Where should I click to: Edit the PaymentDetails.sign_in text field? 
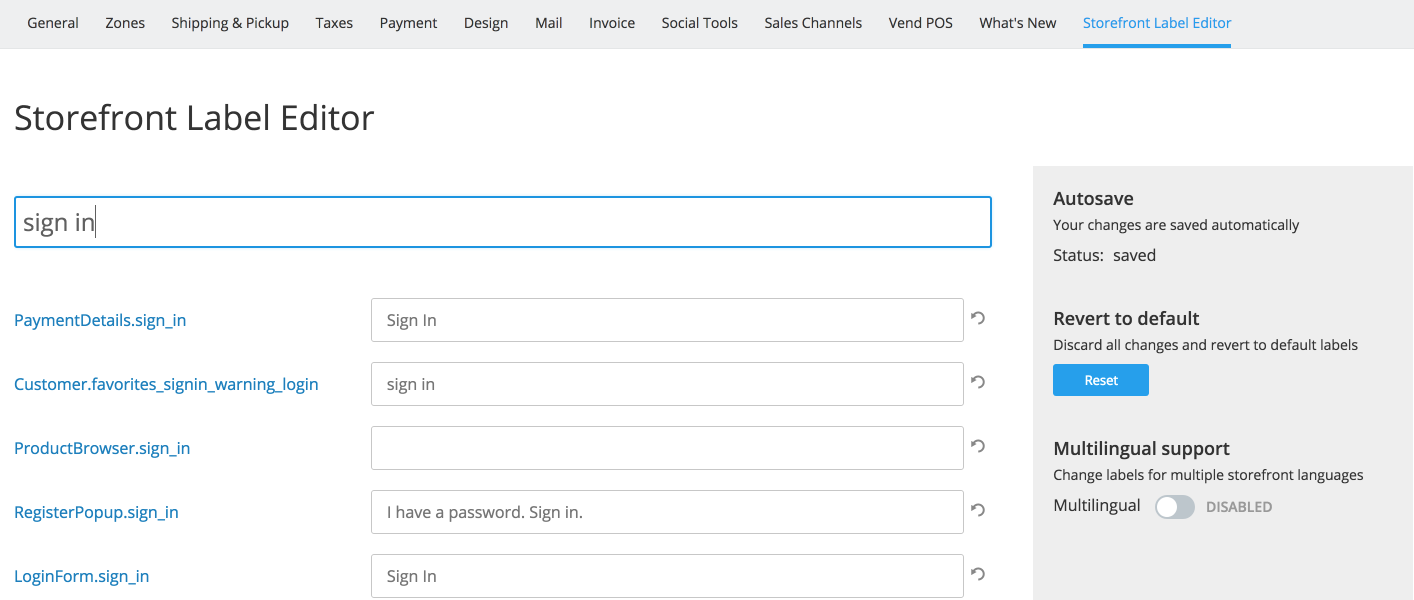(x=667, y=320)
